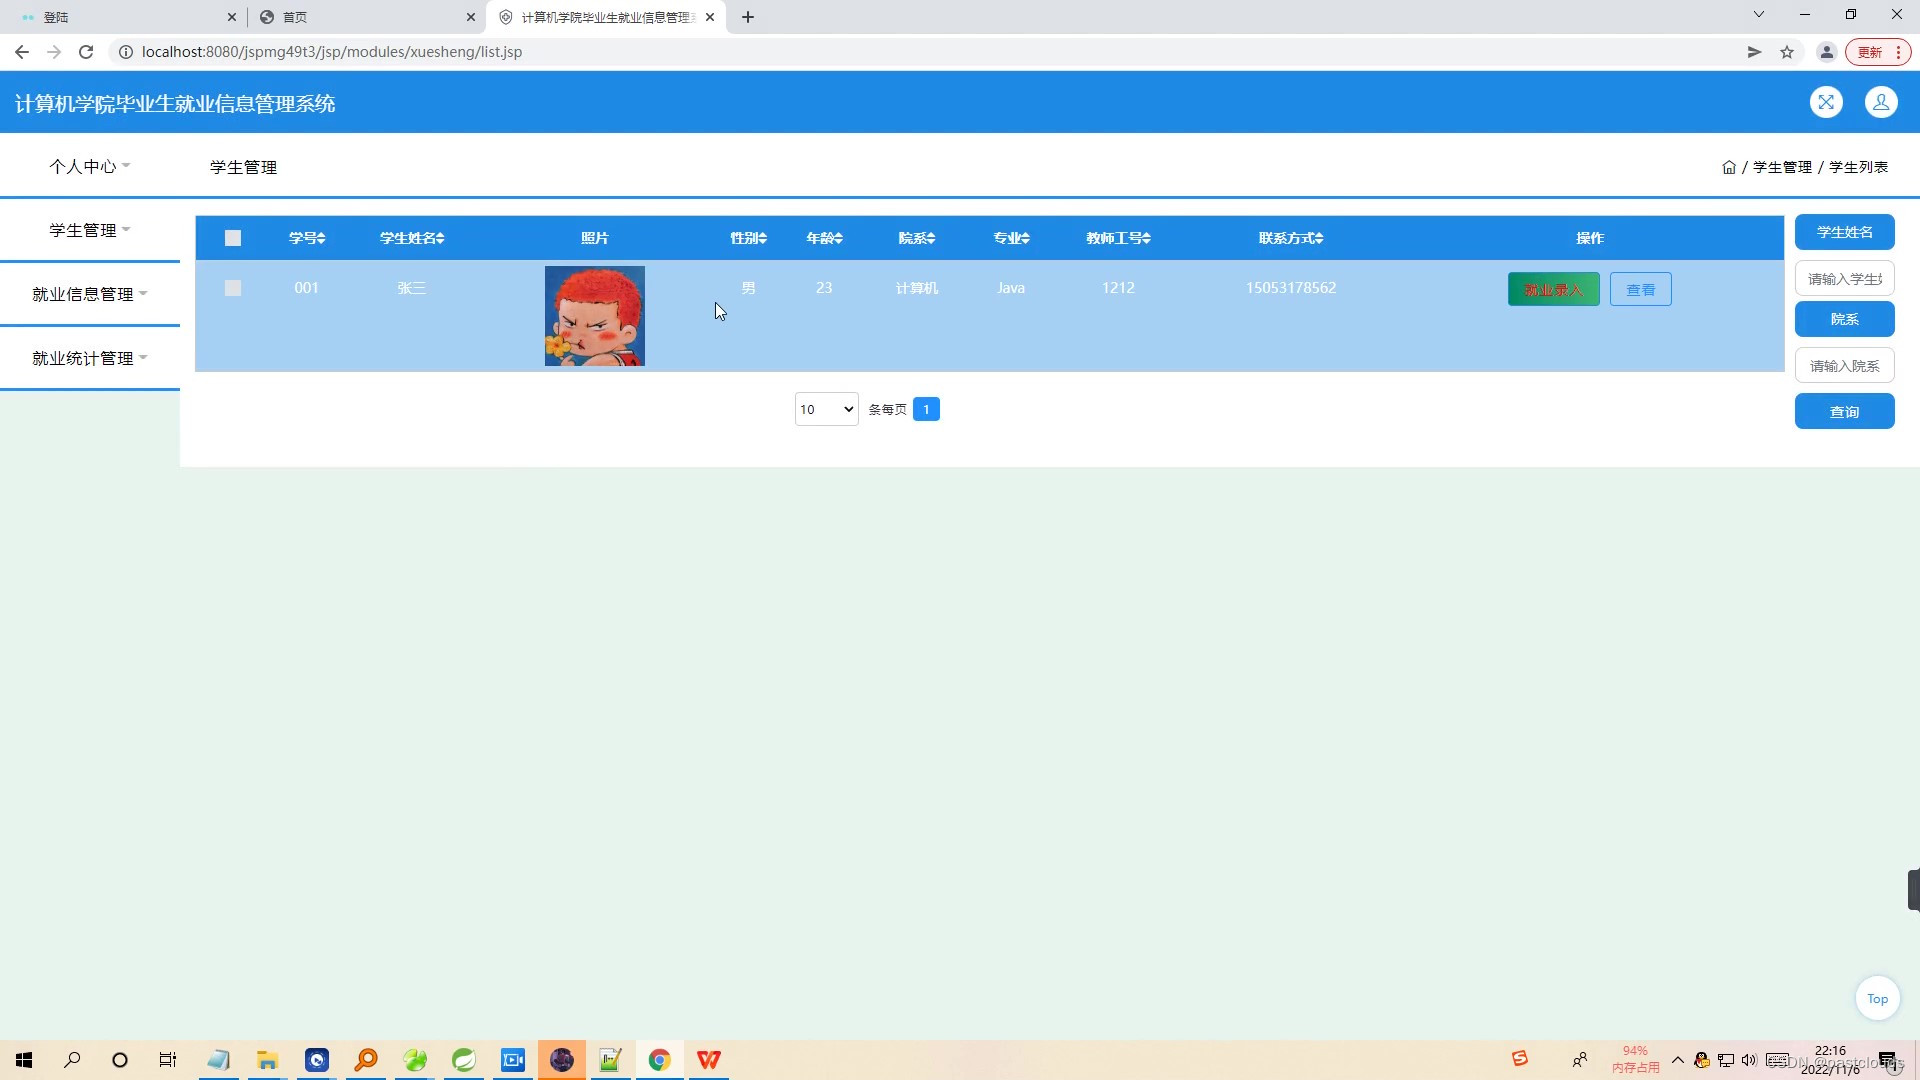Click the circular X icon in the top bar
Screen dimensions: 1920x1080
click(x=1827, y=102)
